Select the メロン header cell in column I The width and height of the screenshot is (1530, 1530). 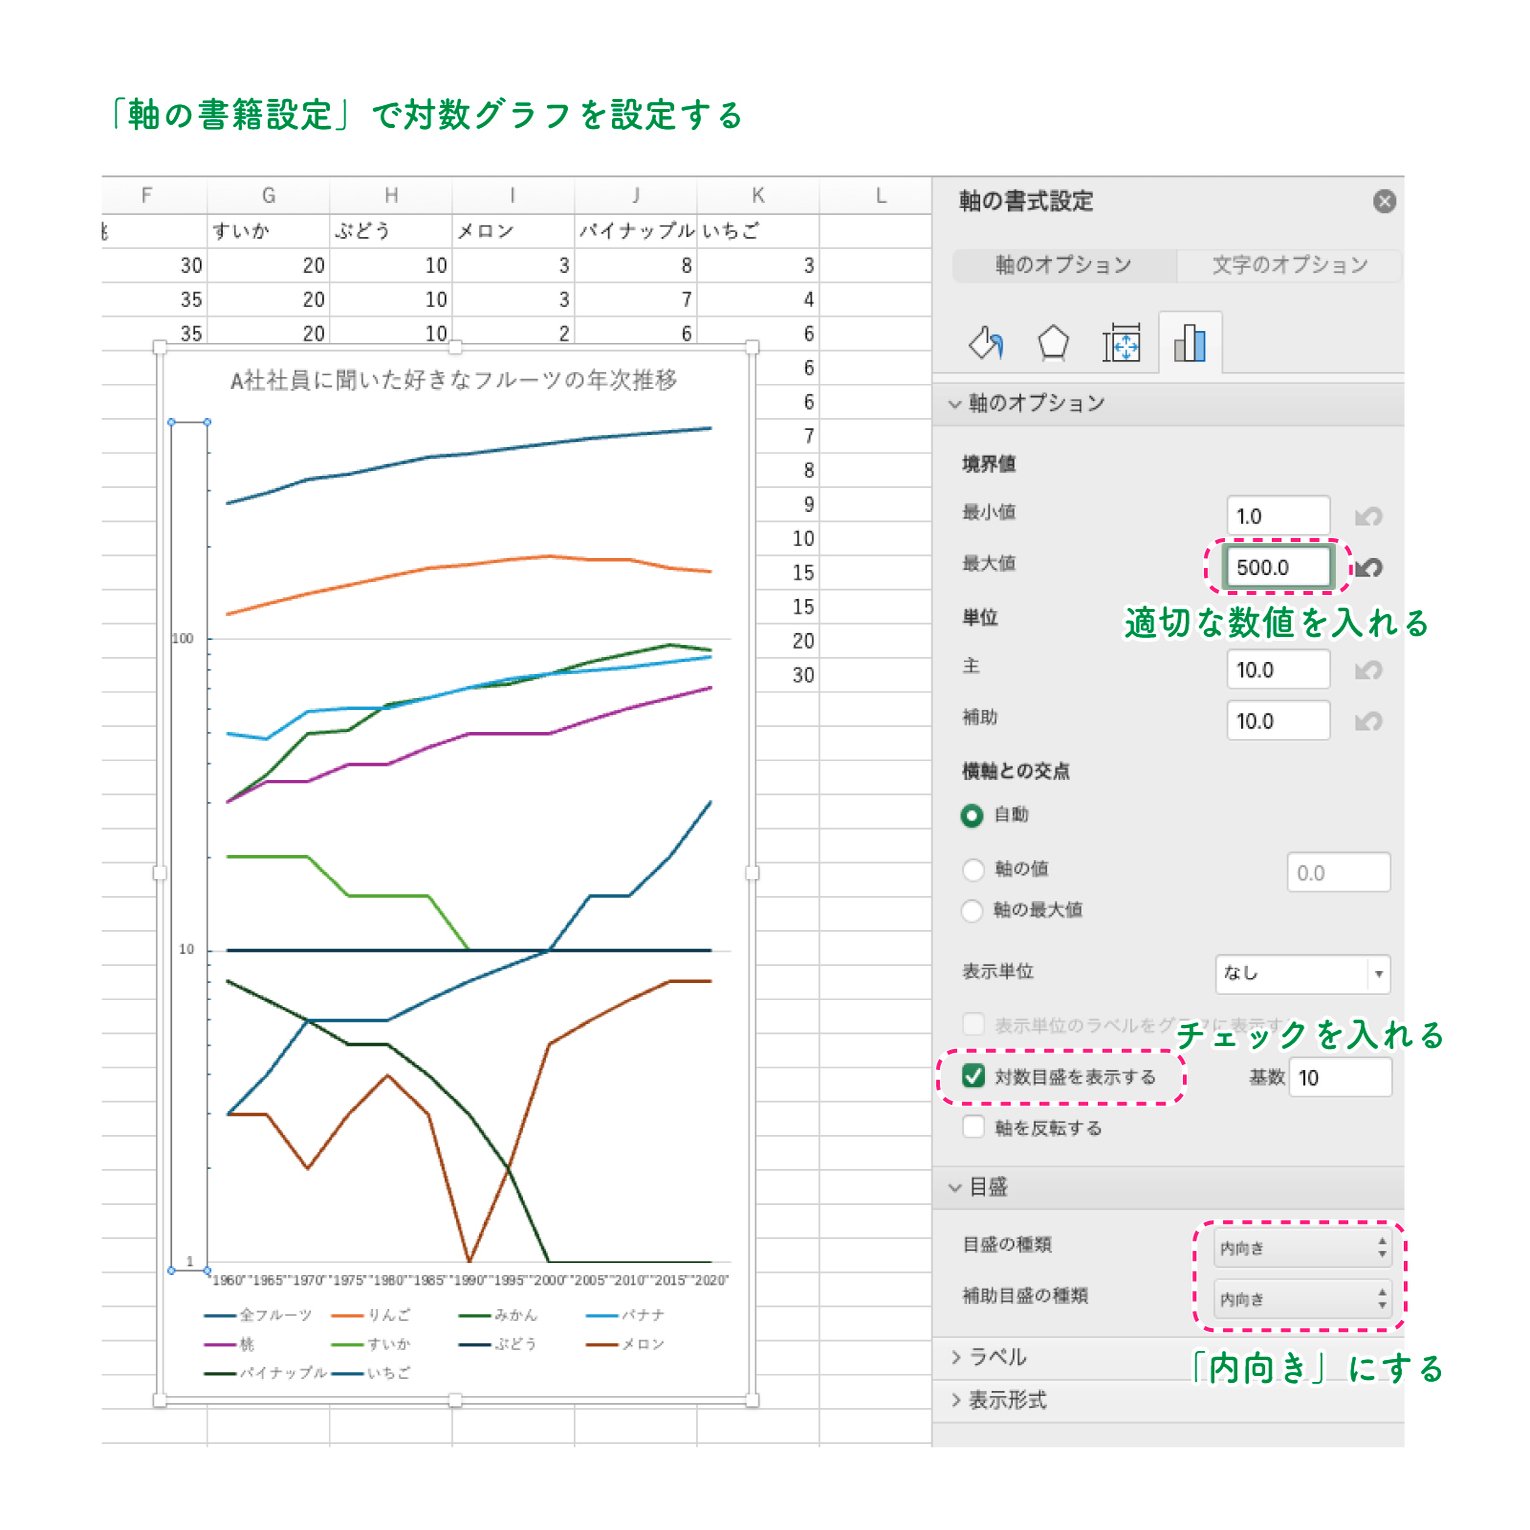click(x=513, y=231)
